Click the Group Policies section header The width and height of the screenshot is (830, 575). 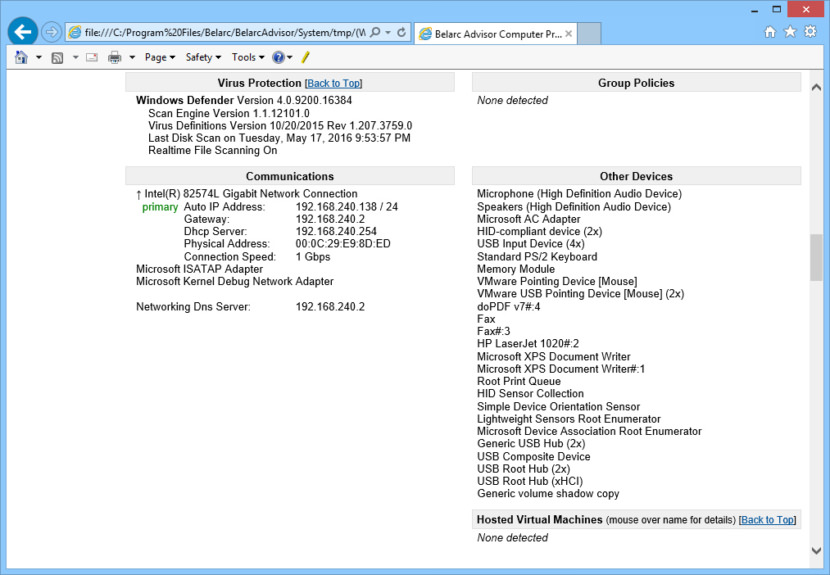[636, 83]
